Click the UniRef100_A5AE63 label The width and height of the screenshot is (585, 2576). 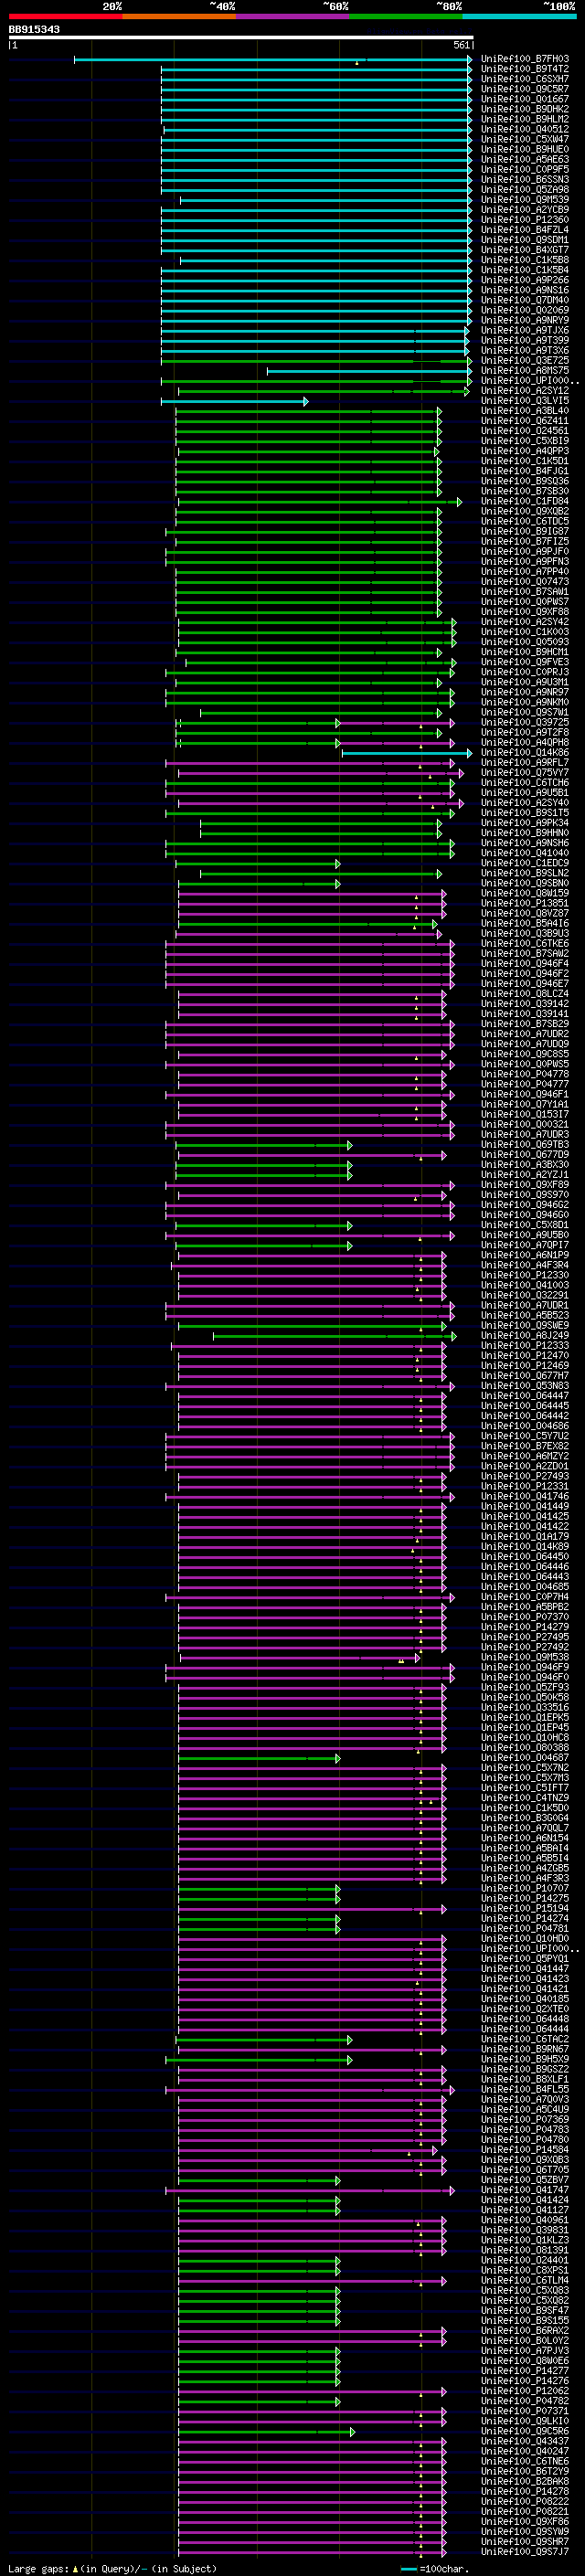click(524, 159)
